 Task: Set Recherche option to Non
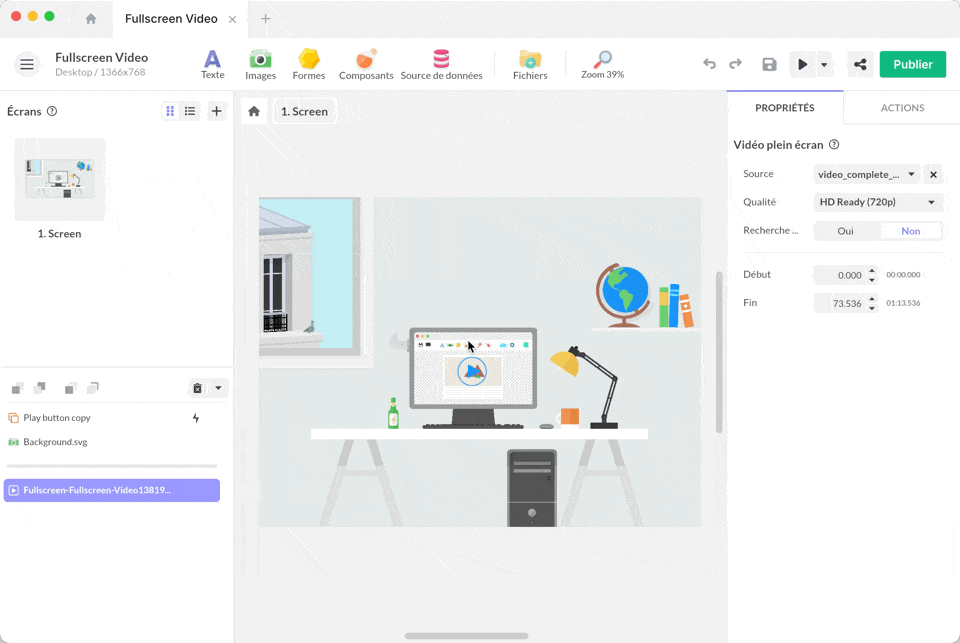[x=910, y=231]
